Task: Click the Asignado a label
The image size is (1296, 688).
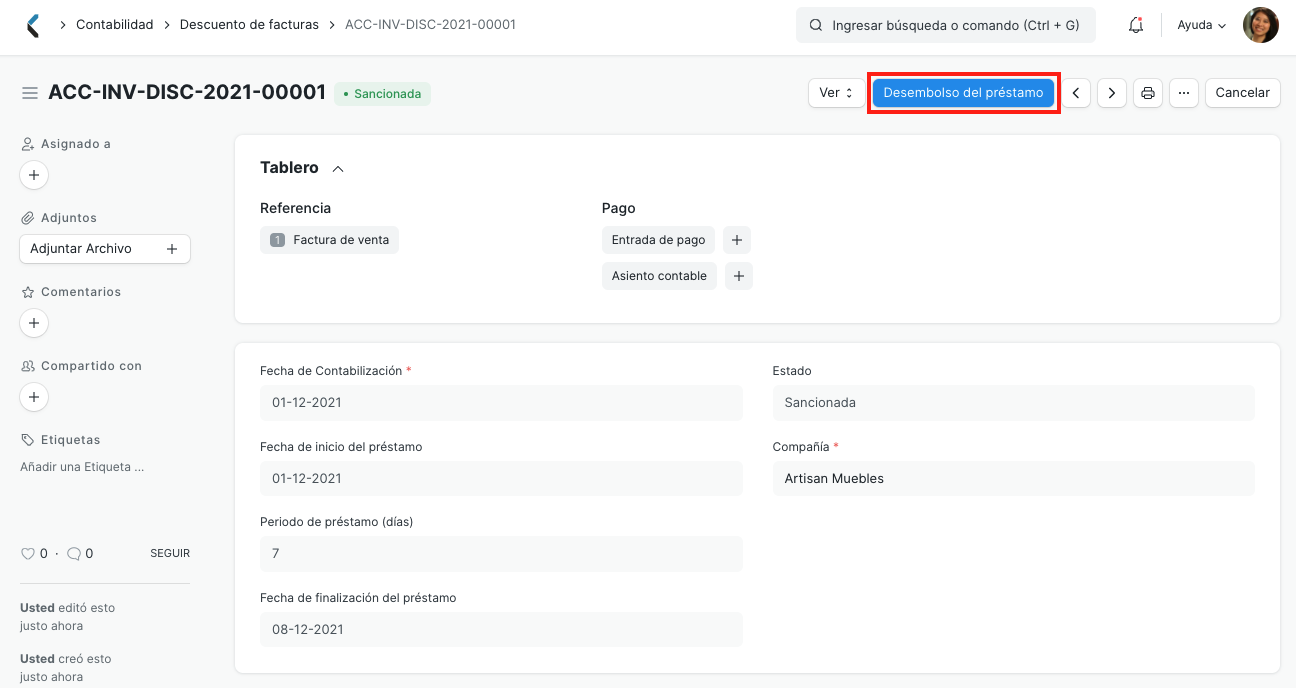Action: click(76, 144)
